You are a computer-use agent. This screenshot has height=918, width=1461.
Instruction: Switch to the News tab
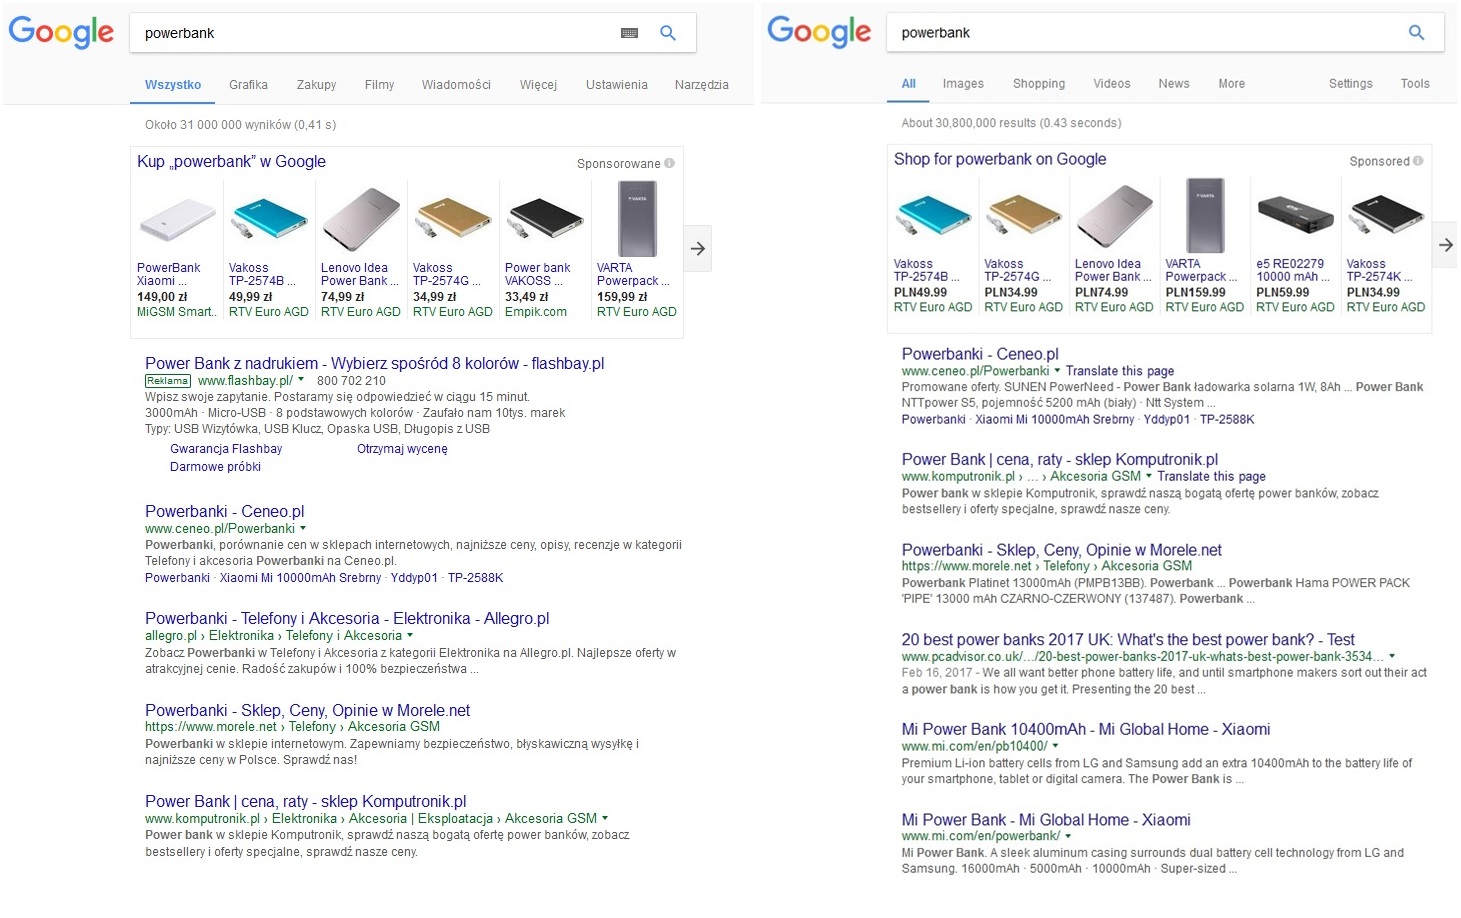click(1173, 84)
